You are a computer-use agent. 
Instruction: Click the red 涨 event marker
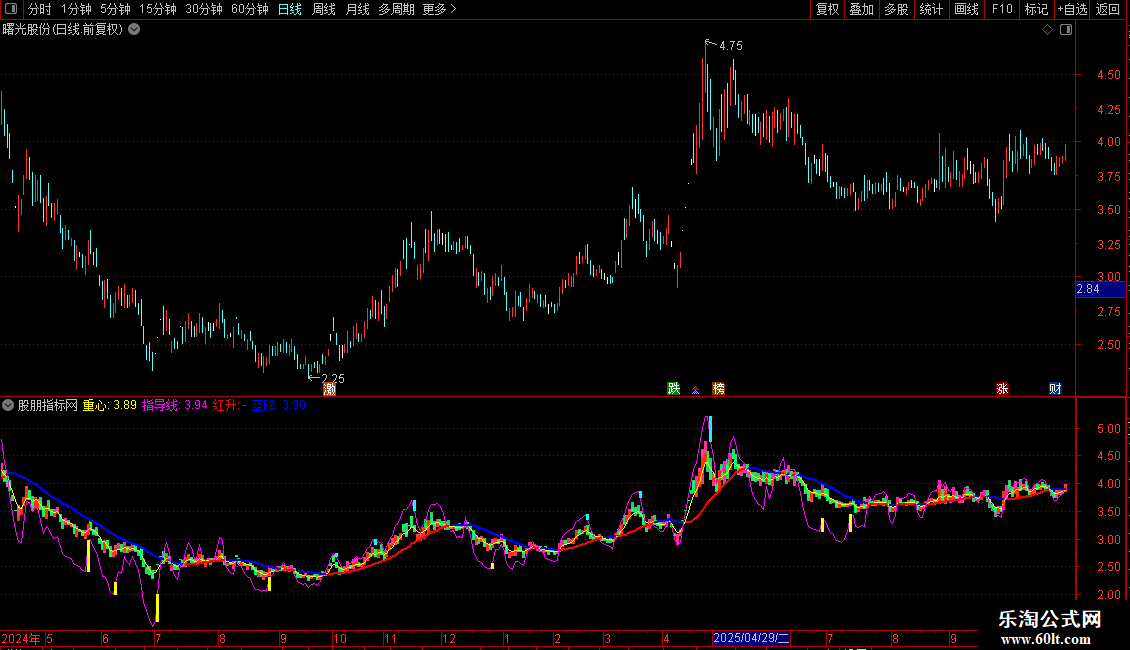pyautogui.click(x=1002, y=388)
